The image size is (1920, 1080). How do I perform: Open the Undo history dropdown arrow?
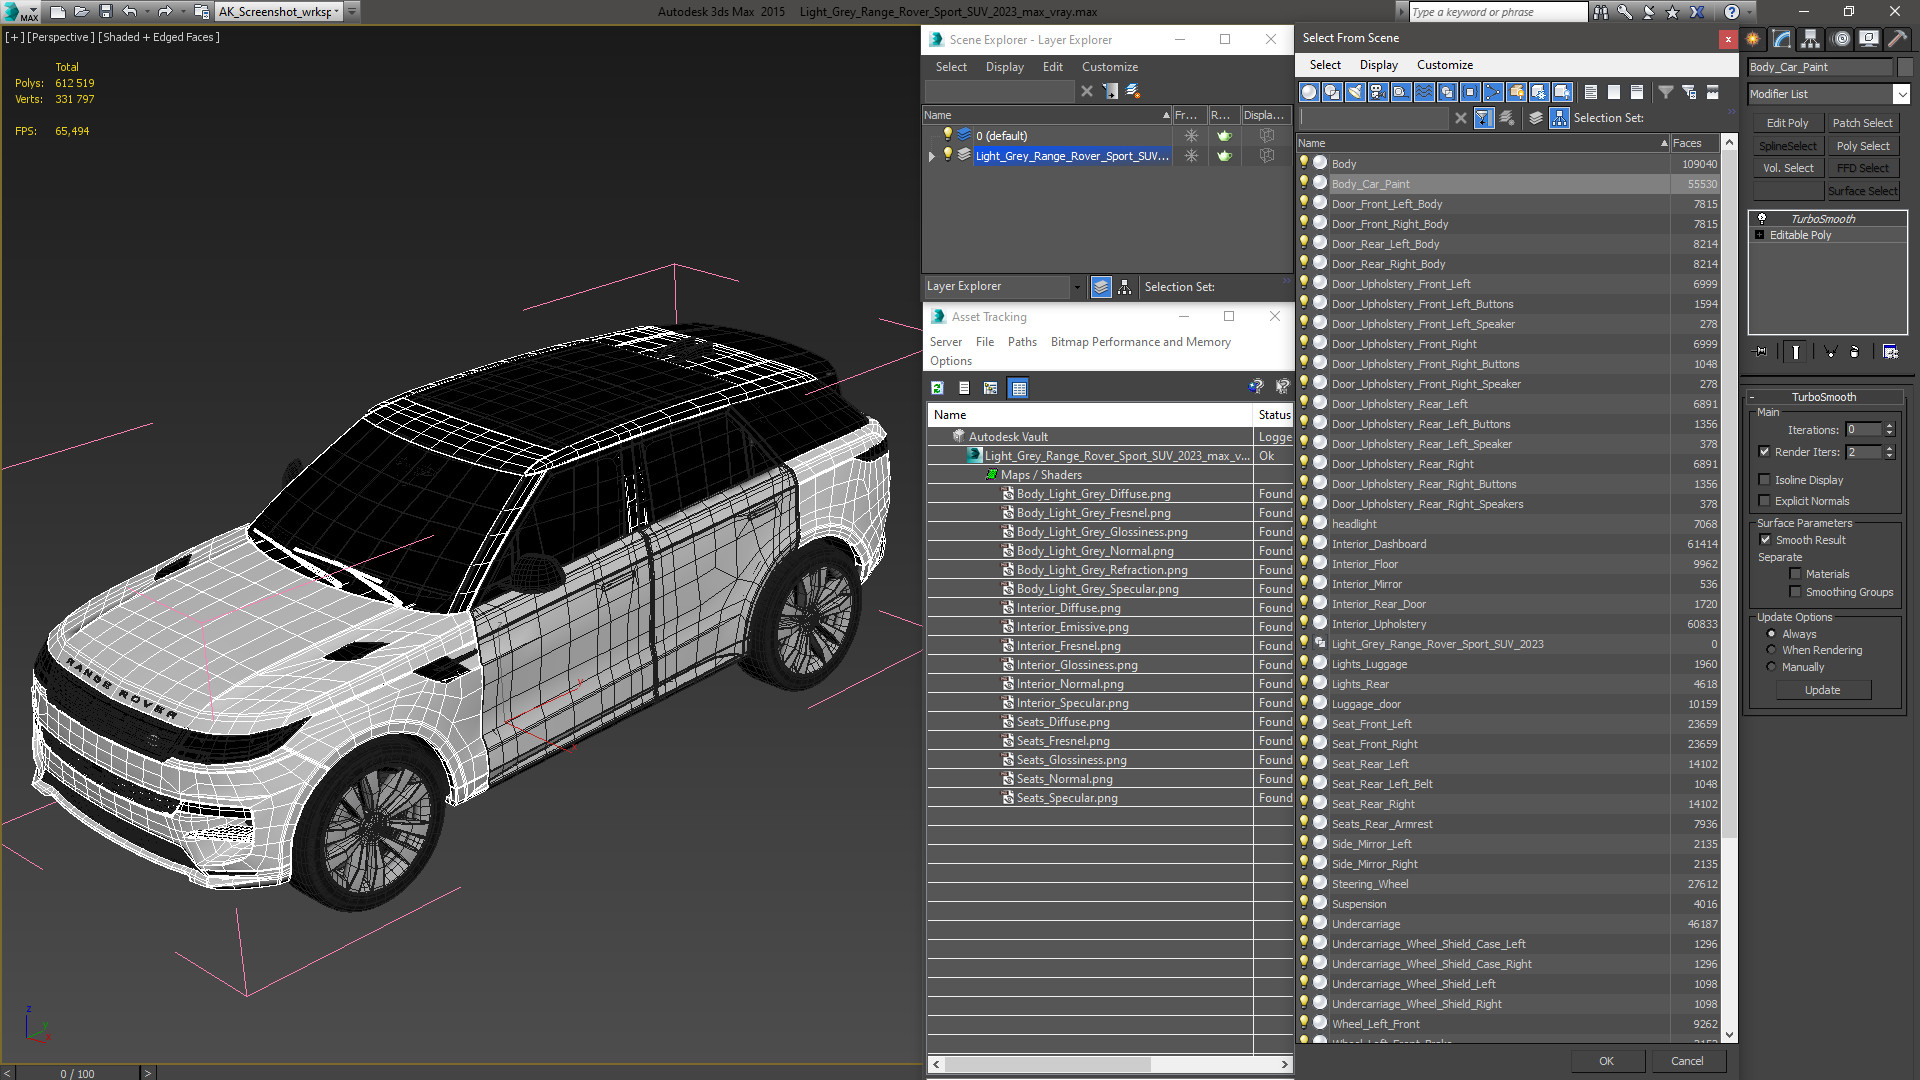(146, 12)
